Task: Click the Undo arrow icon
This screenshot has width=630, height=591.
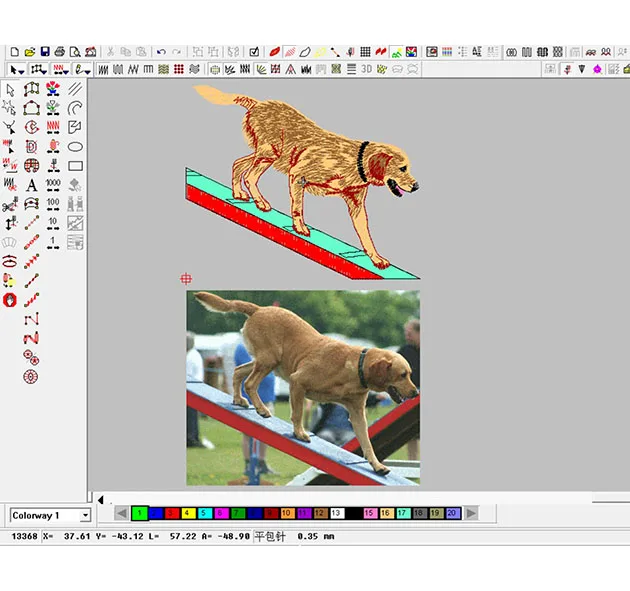Action: [161, 51]
